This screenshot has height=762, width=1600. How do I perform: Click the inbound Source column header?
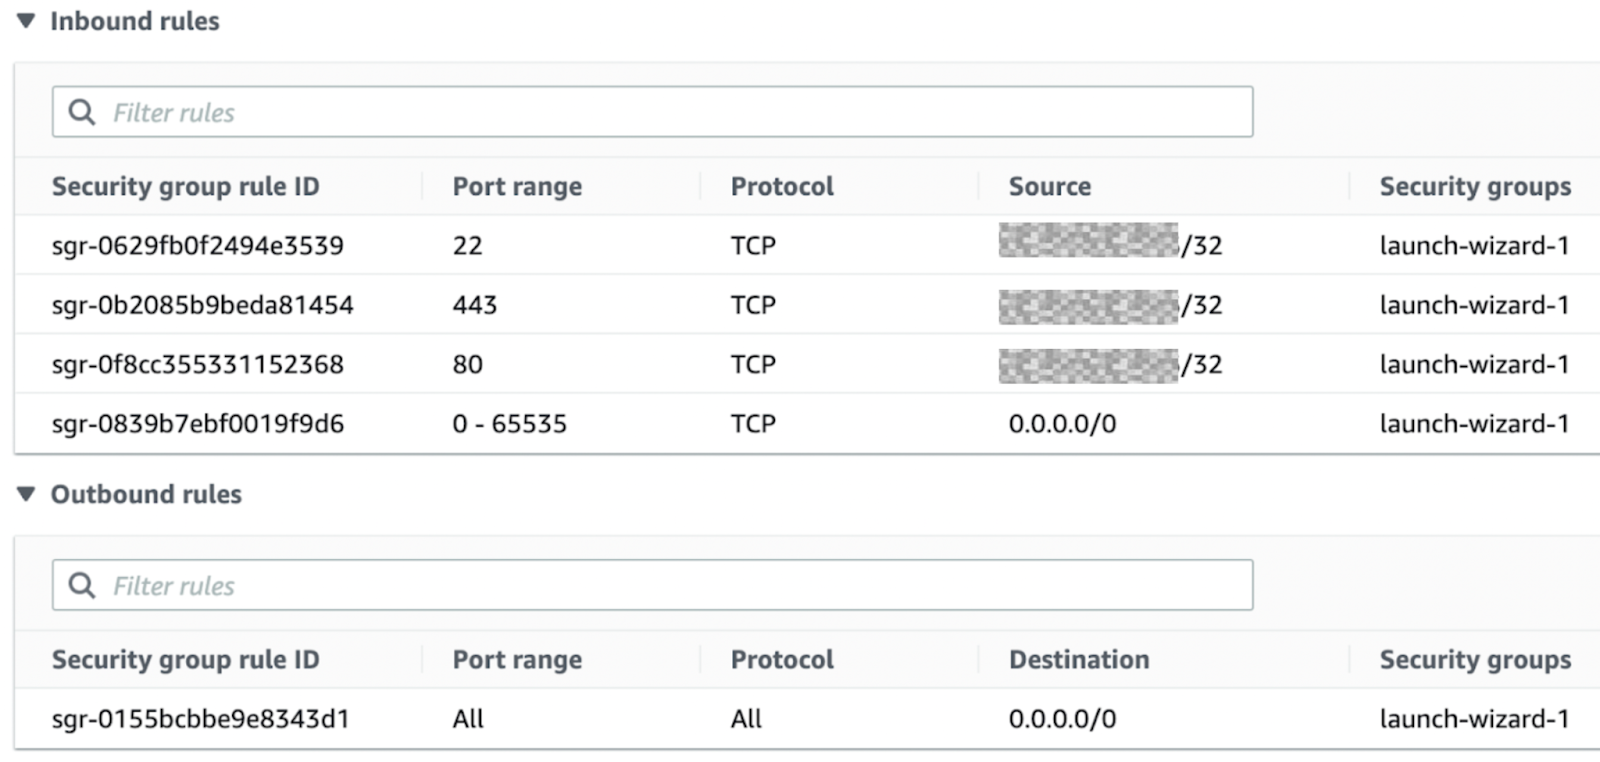pos(1050,187)
